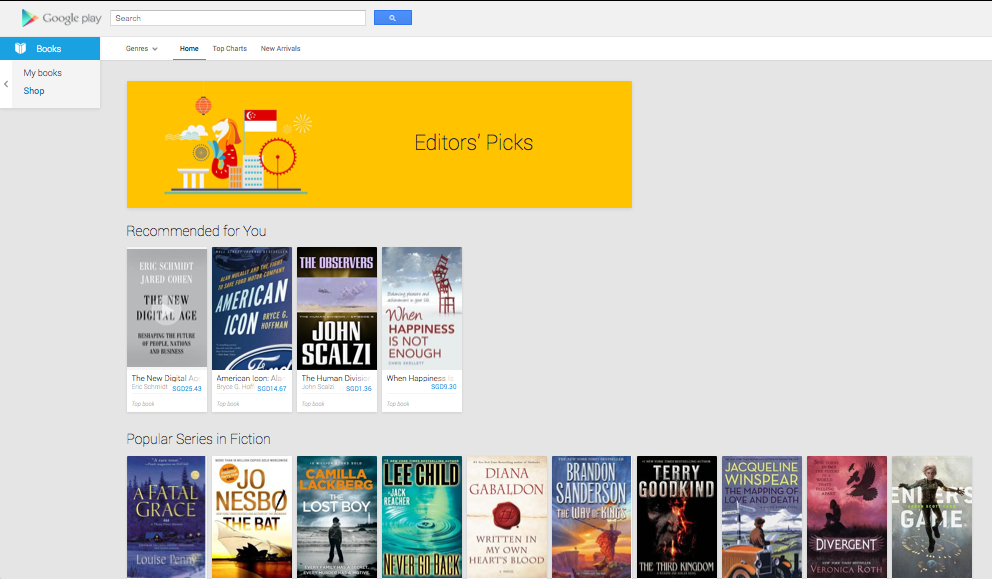Open the Popular Series in Fiction heading

coord(198,439)
